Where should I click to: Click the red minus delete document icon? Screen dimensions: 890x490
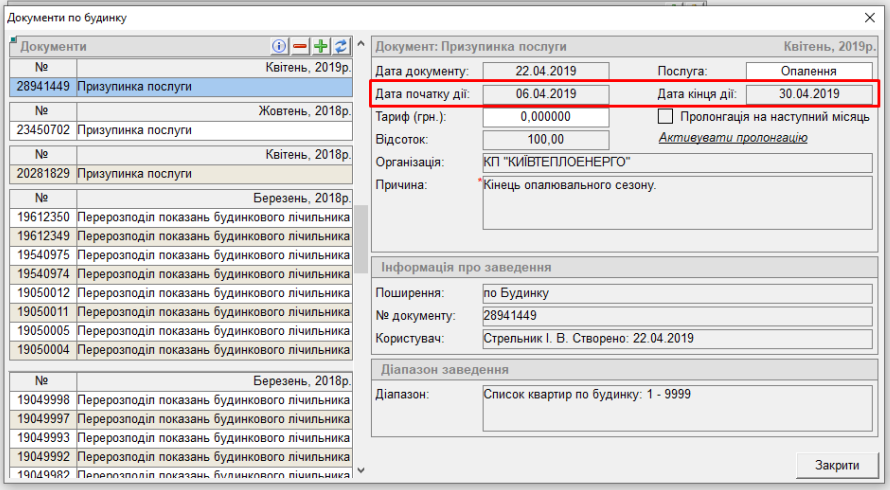pos(300,46)
